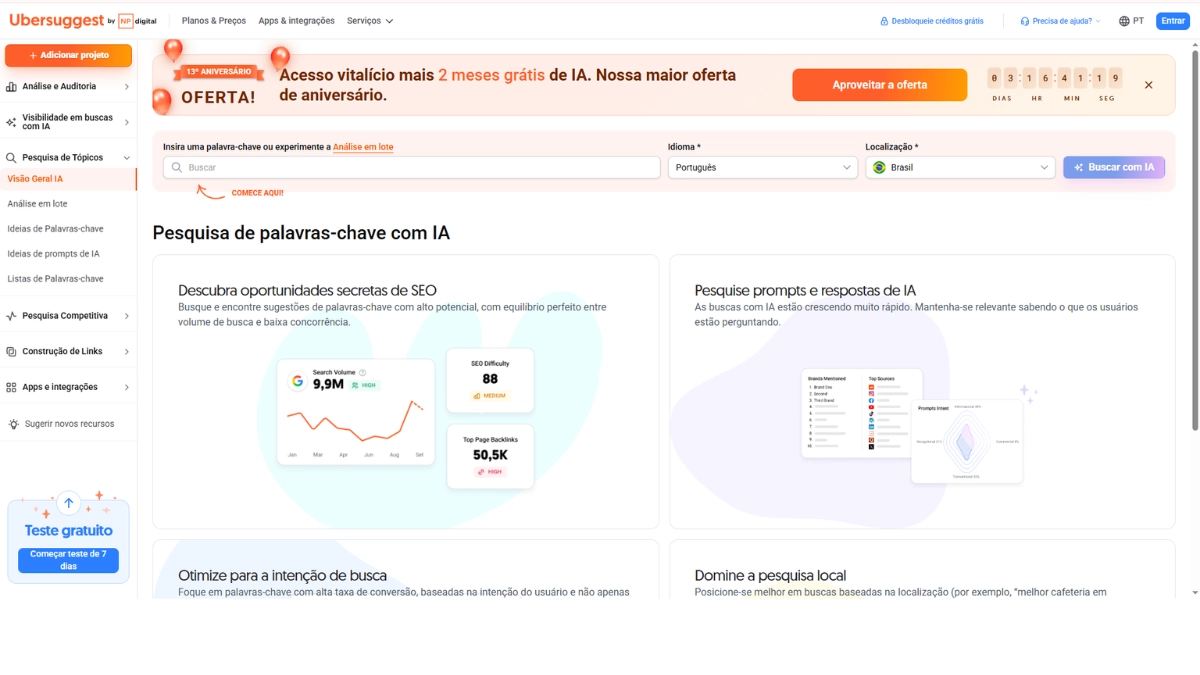Collapse Pesquisa de Tópicos section

pyautogui.click(x=127, y=158)
